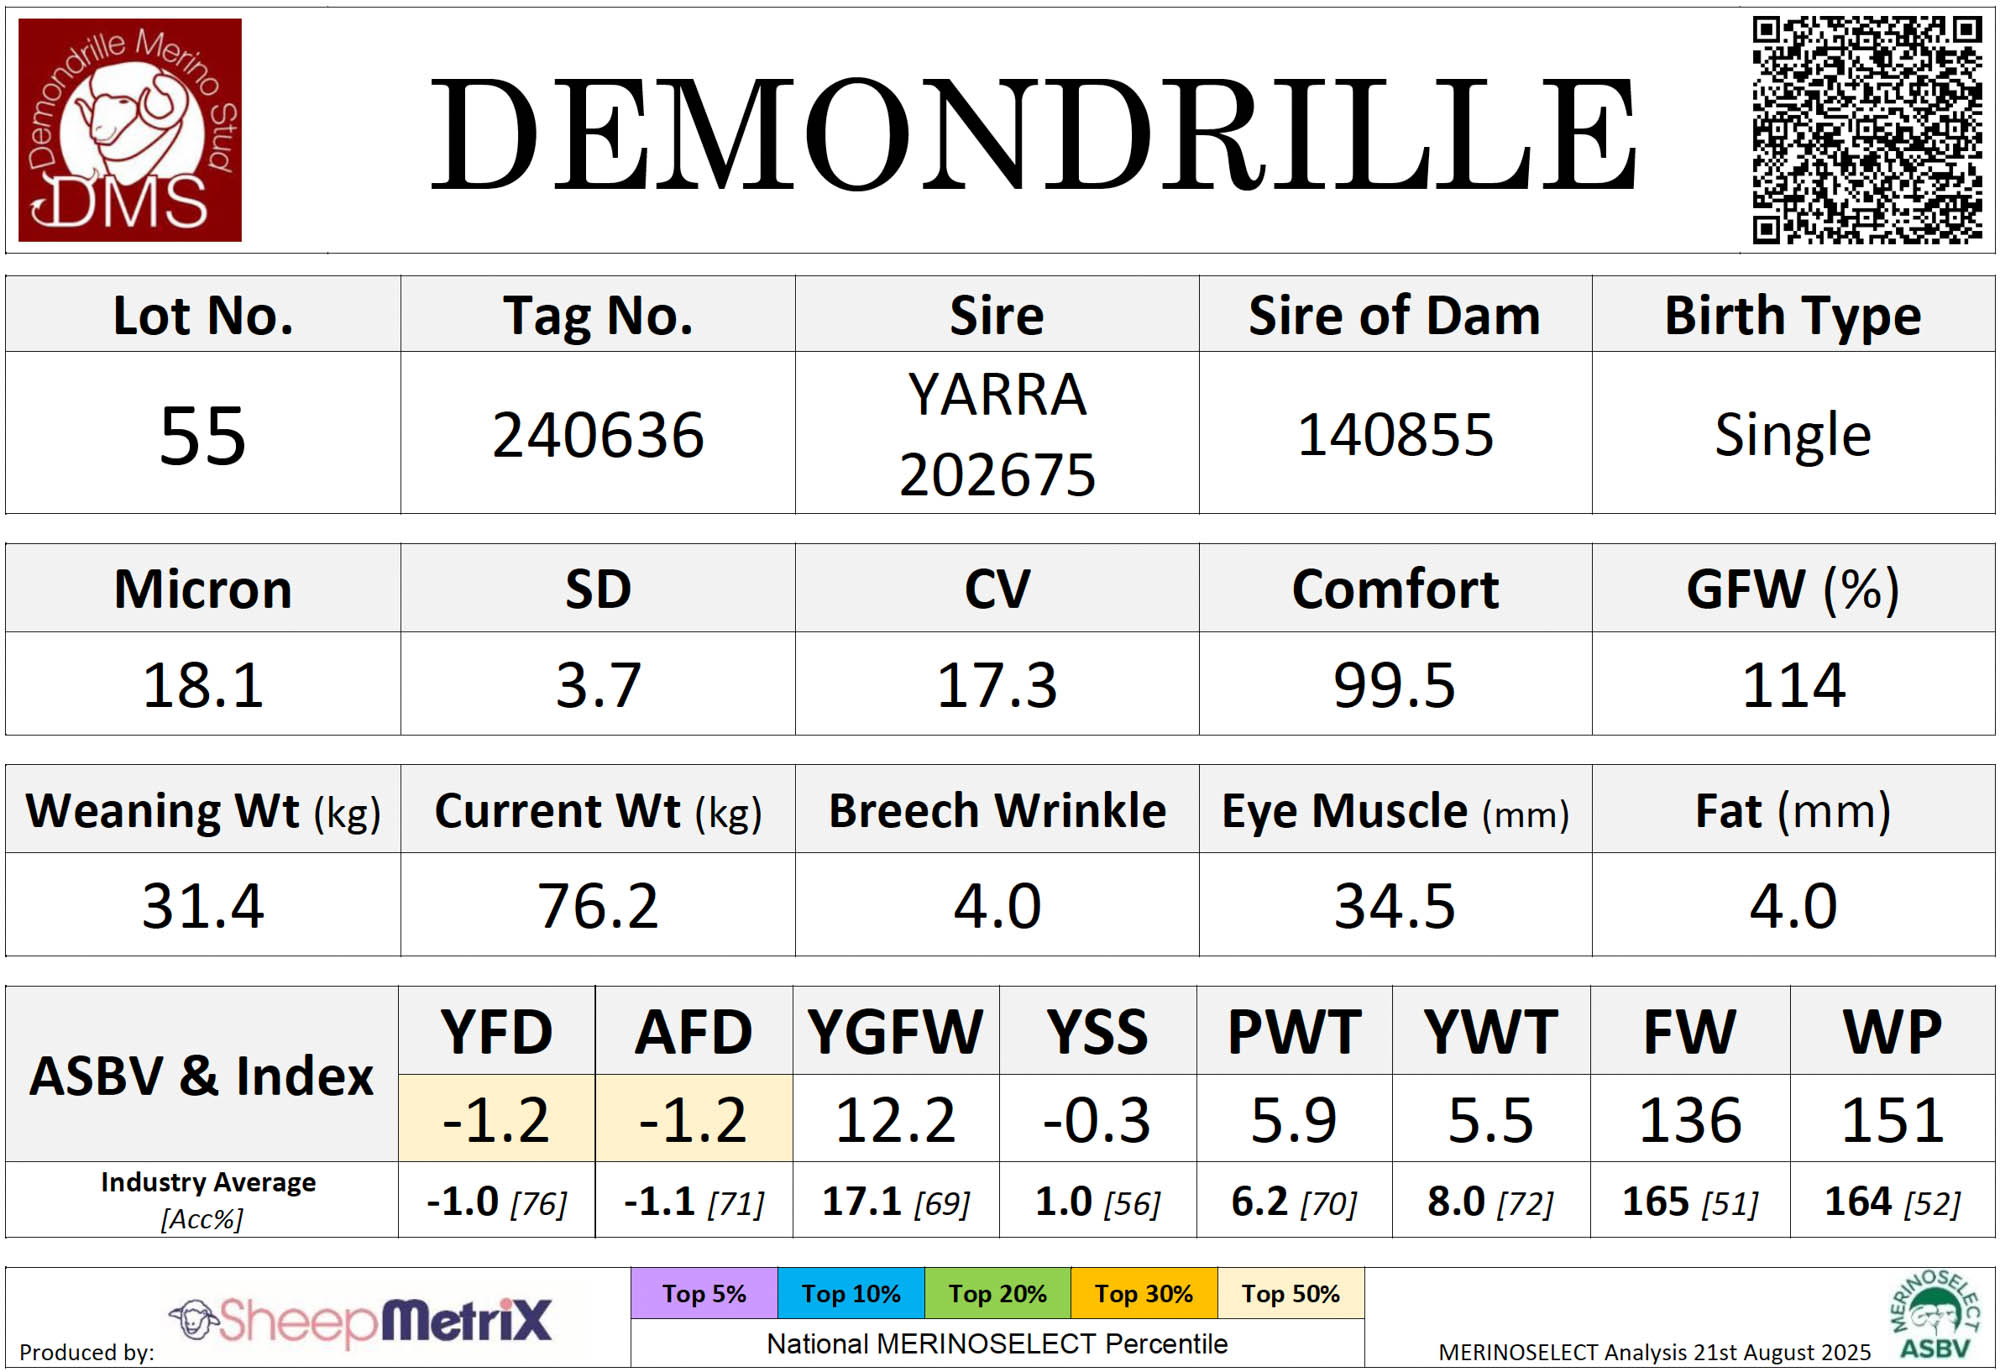2000x1372 pixels.
Task: Click the WP index value 151
Action: [1892, 1119]
